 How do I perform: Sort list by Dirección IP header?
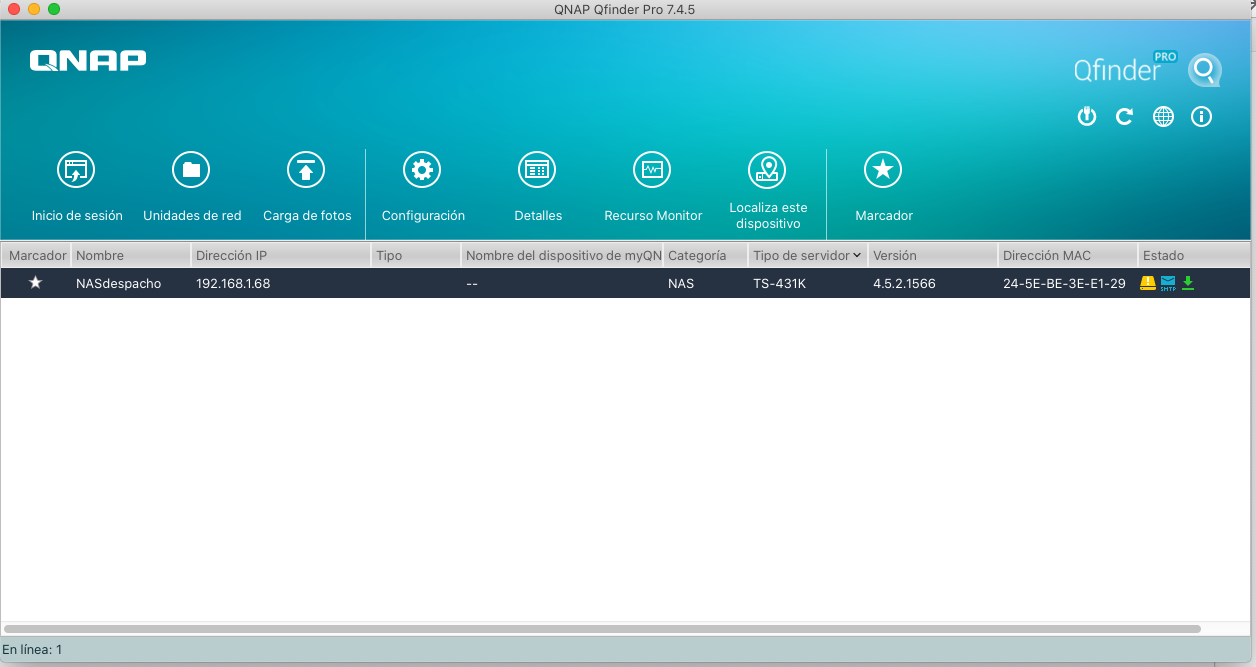click(280, 255)
